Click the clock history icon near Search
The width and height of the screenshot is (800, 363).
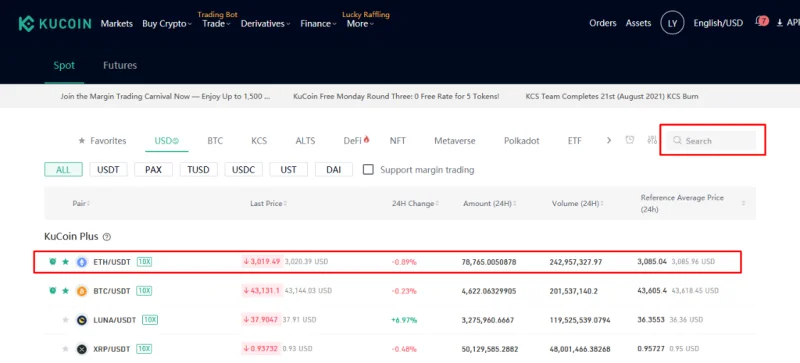pyautogui.click(x=630, y=140)
